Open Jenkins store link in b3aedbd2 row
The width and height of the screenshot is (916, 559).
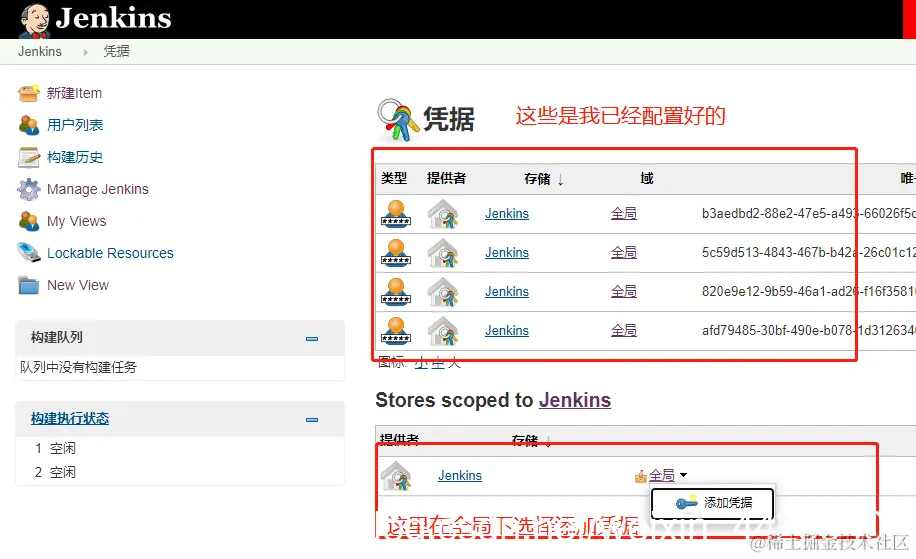[506, 214]
